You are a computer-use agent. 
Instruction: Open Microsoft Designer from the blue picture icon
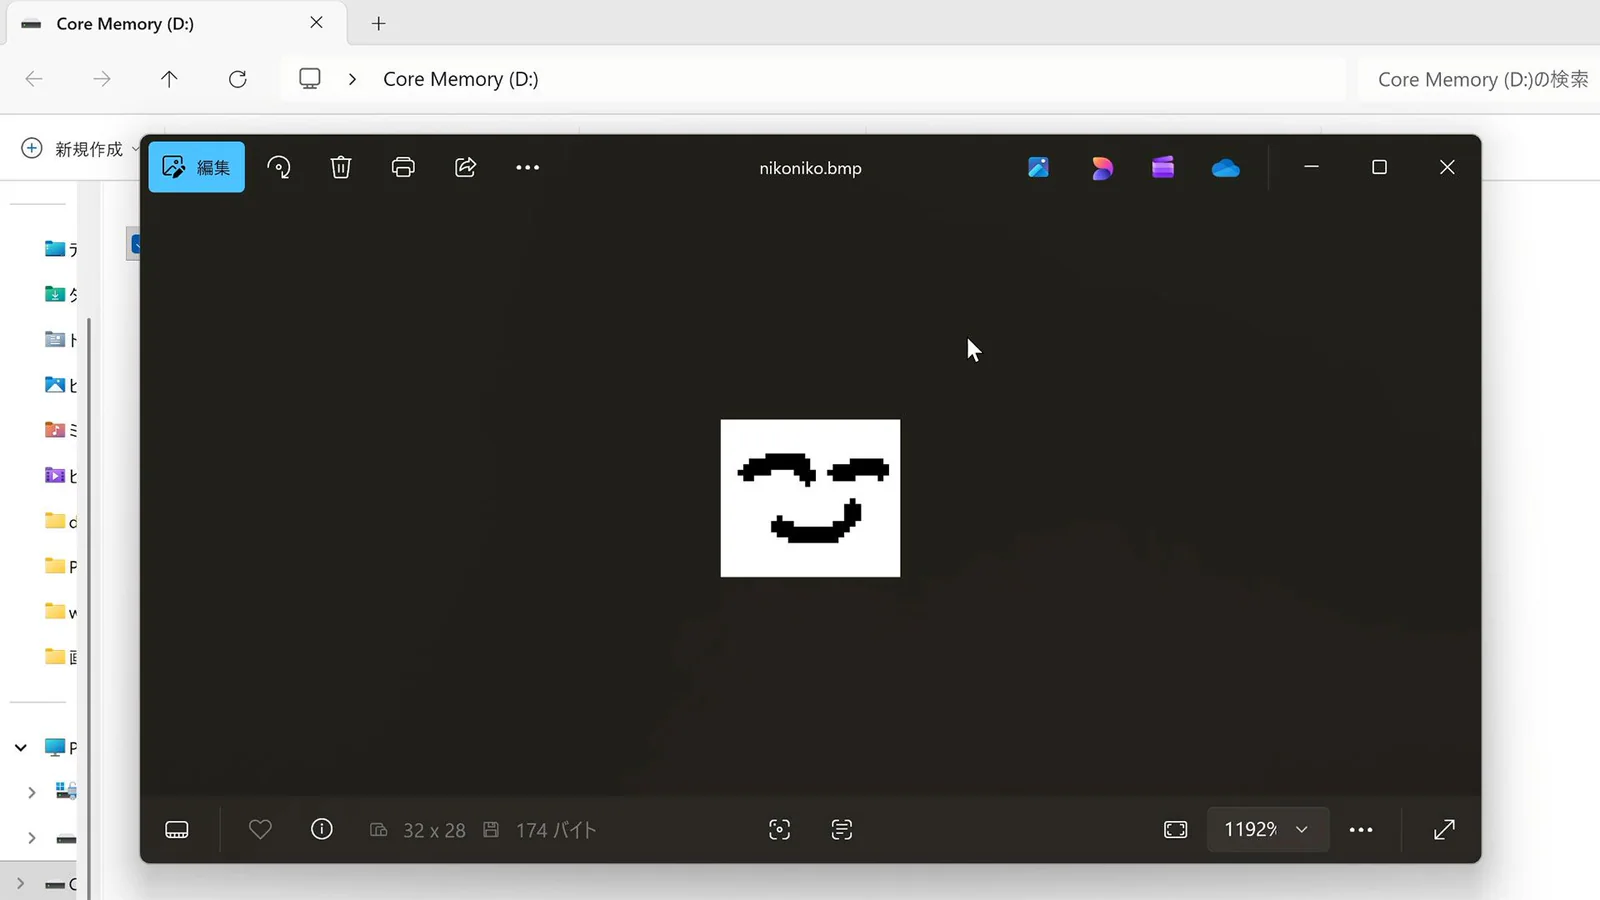[x=1039, y=167]
